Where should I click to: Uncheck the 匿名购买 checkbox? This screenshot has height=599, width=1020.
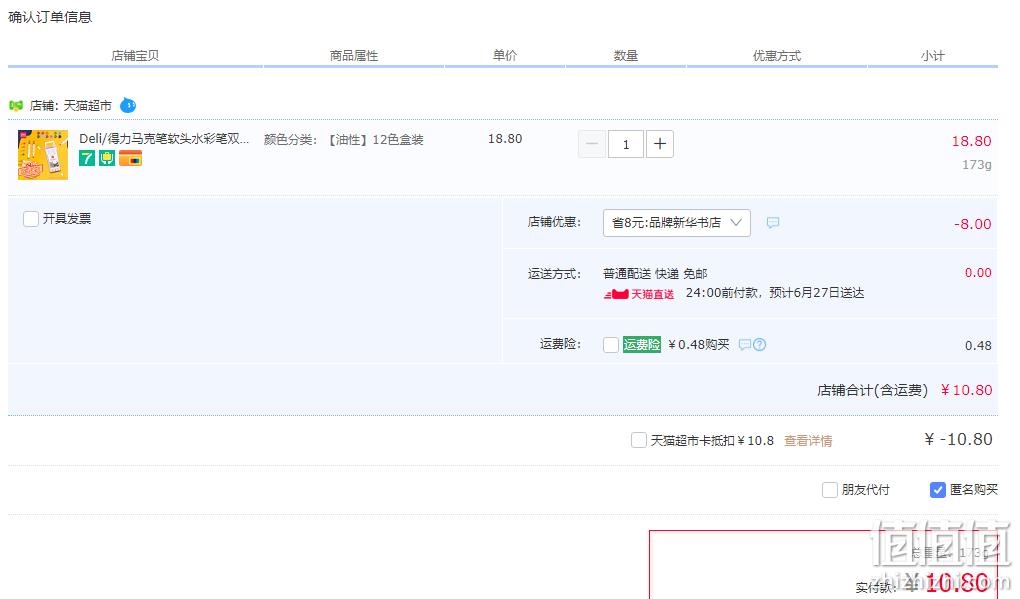(937, 490)
